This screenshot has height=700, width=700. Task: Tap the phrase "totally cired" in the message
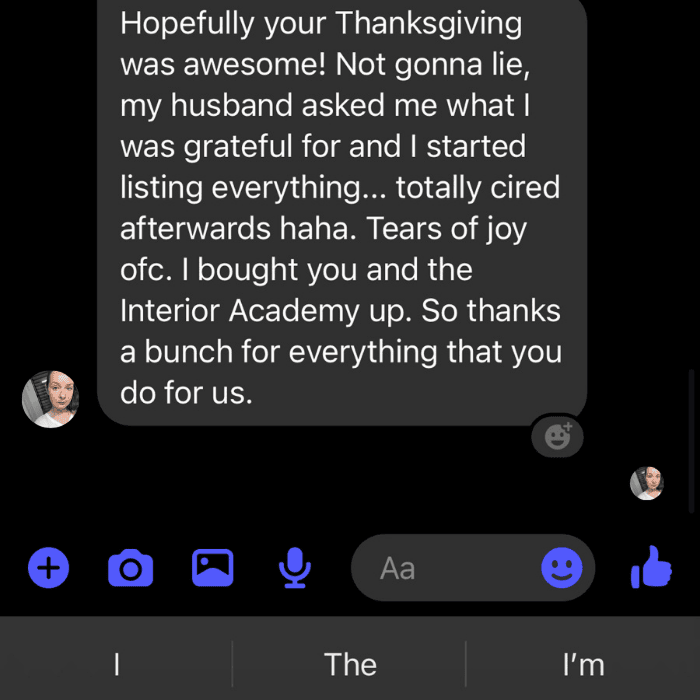[478, 188]
